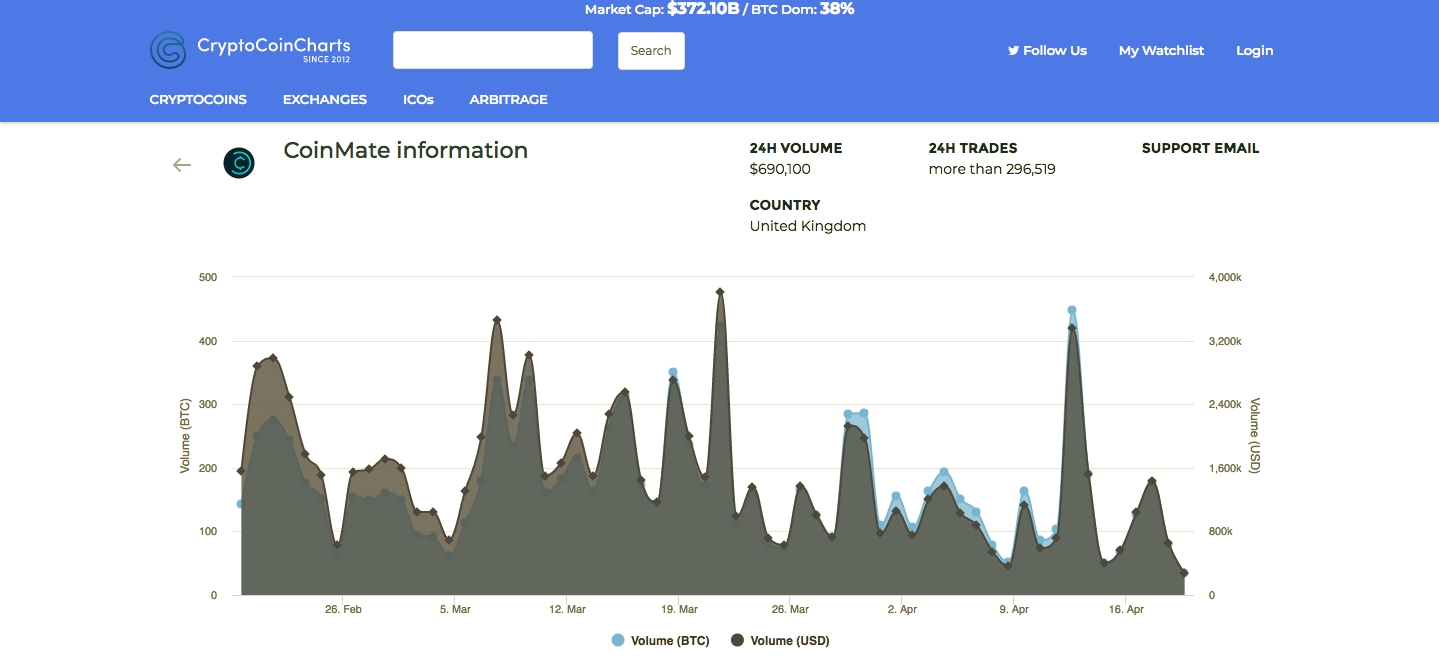Click the '24H VOLUME' heading
This screenshot has height=659, width=1439.
796,148
